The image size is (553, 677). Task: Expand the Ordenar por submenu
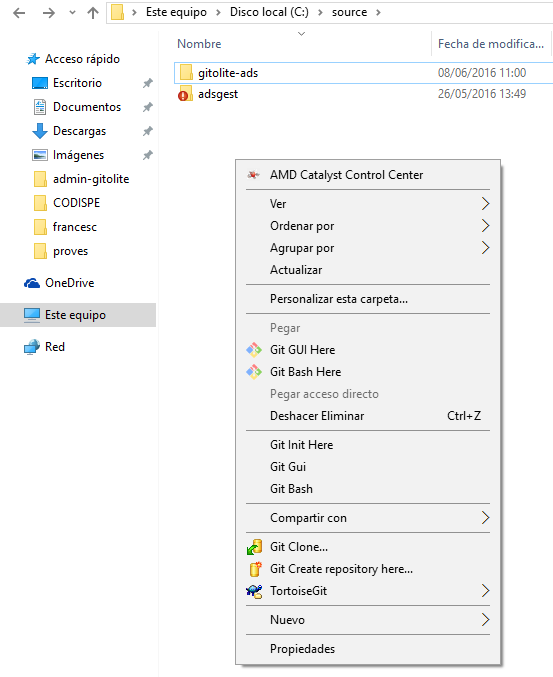pos(368,226)
